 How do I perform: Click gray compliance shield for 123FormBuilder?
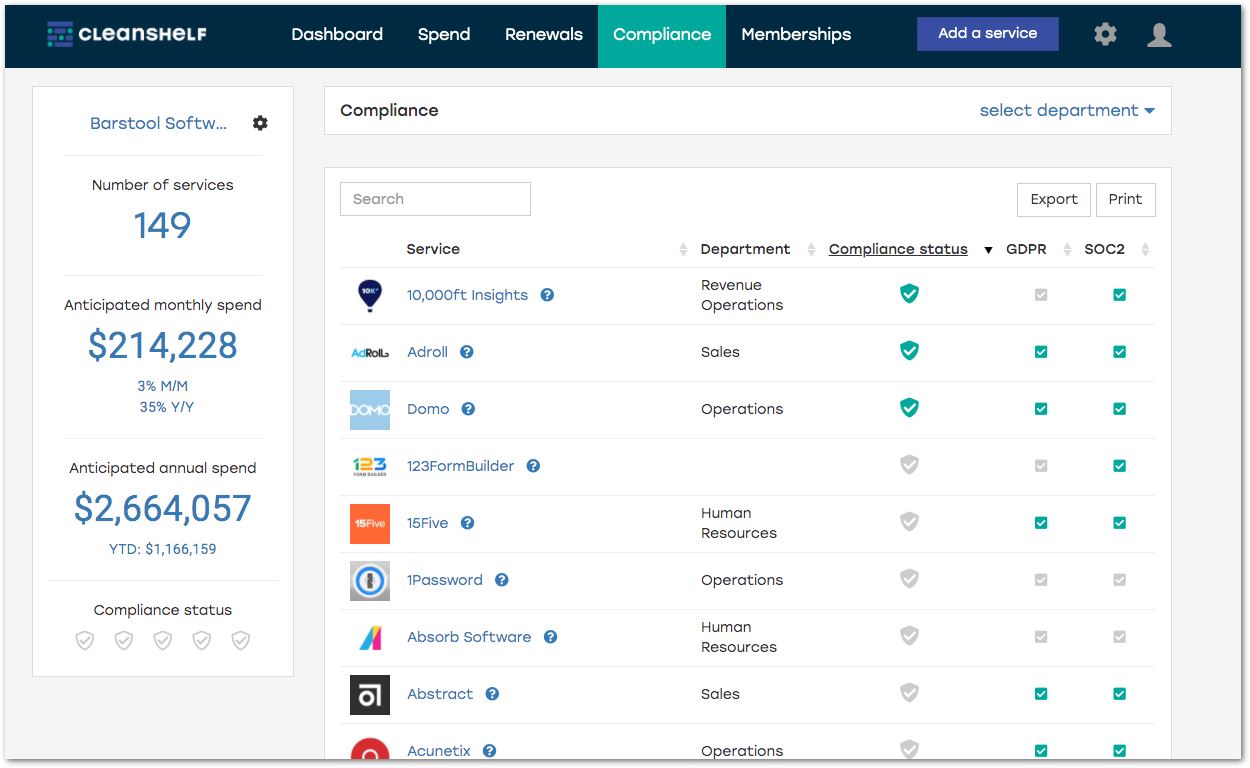pos(909,464)
